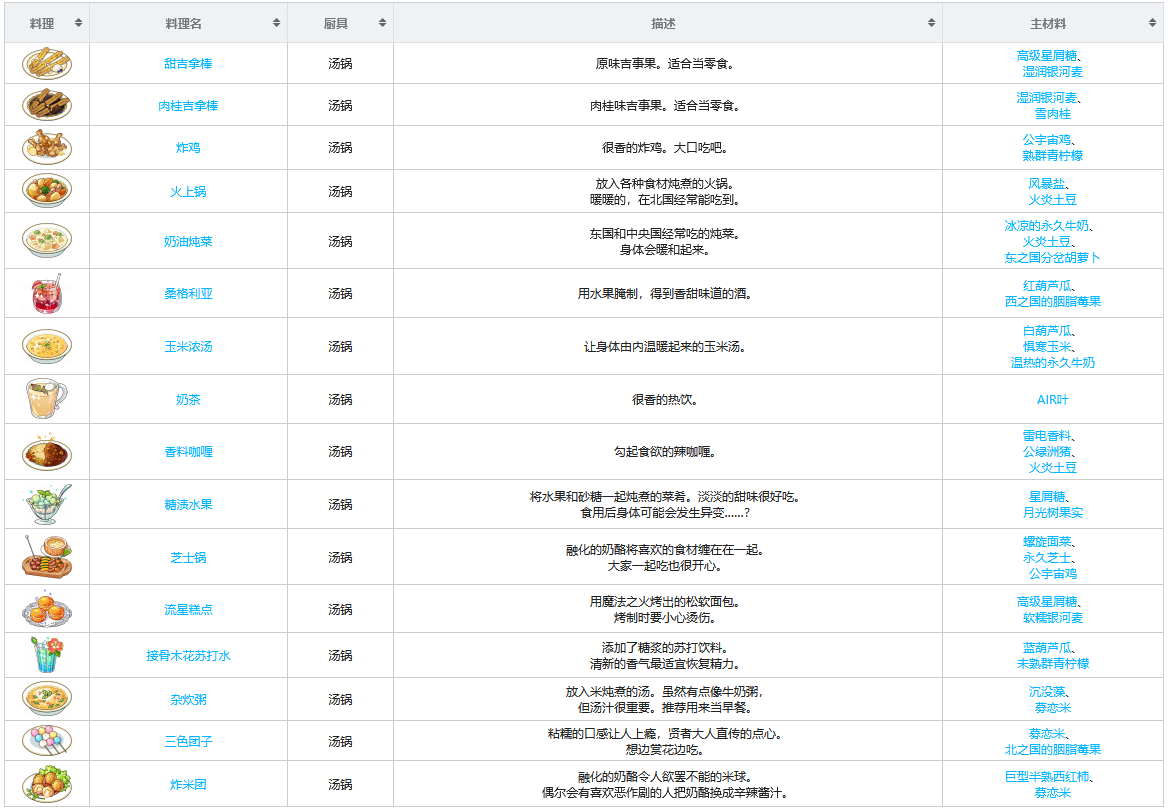Screen dimensions: 1169x811
Task: Sort table by 料理 column arrows
Action: click(78, 23)
